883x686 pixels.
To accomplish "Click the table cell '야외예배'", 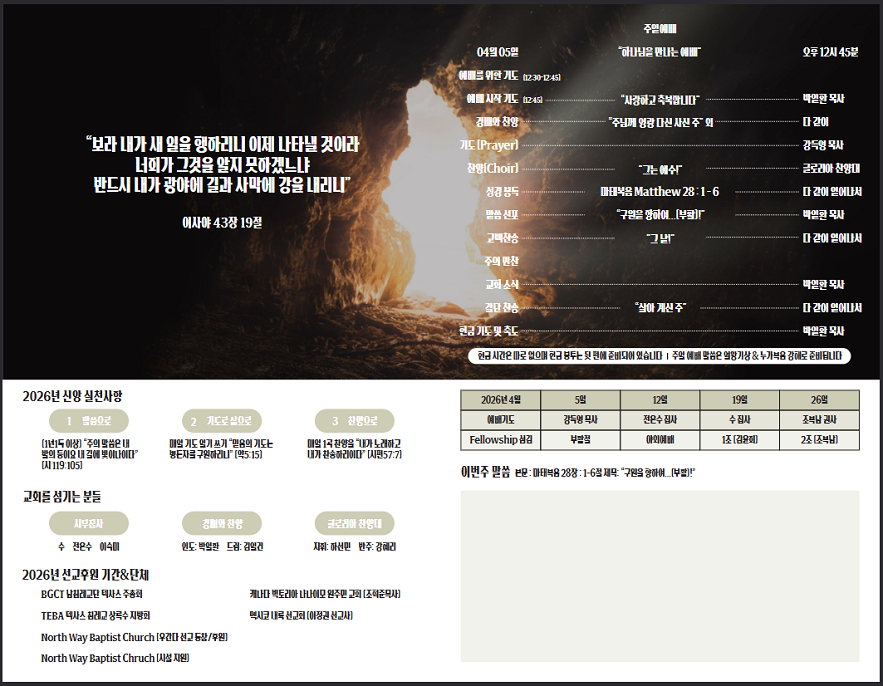I will [660, 440].
